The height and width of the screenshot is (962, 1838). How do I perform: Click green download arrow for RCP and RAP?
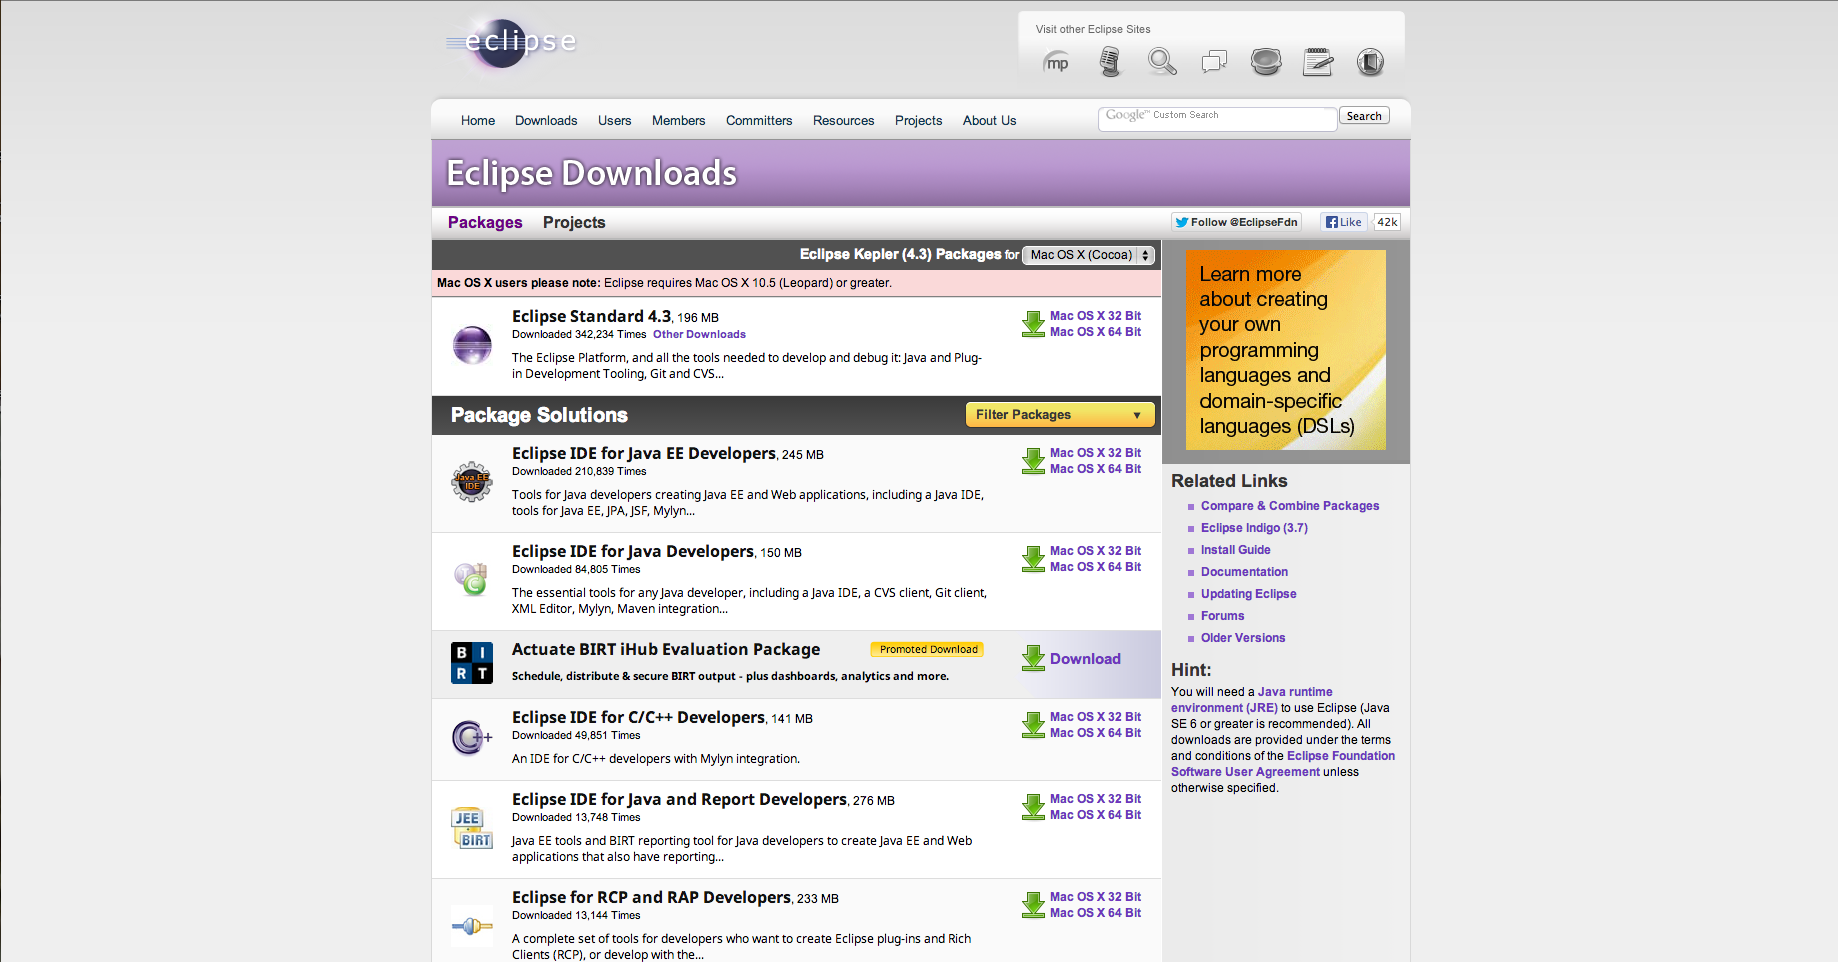click(1033, 905)
